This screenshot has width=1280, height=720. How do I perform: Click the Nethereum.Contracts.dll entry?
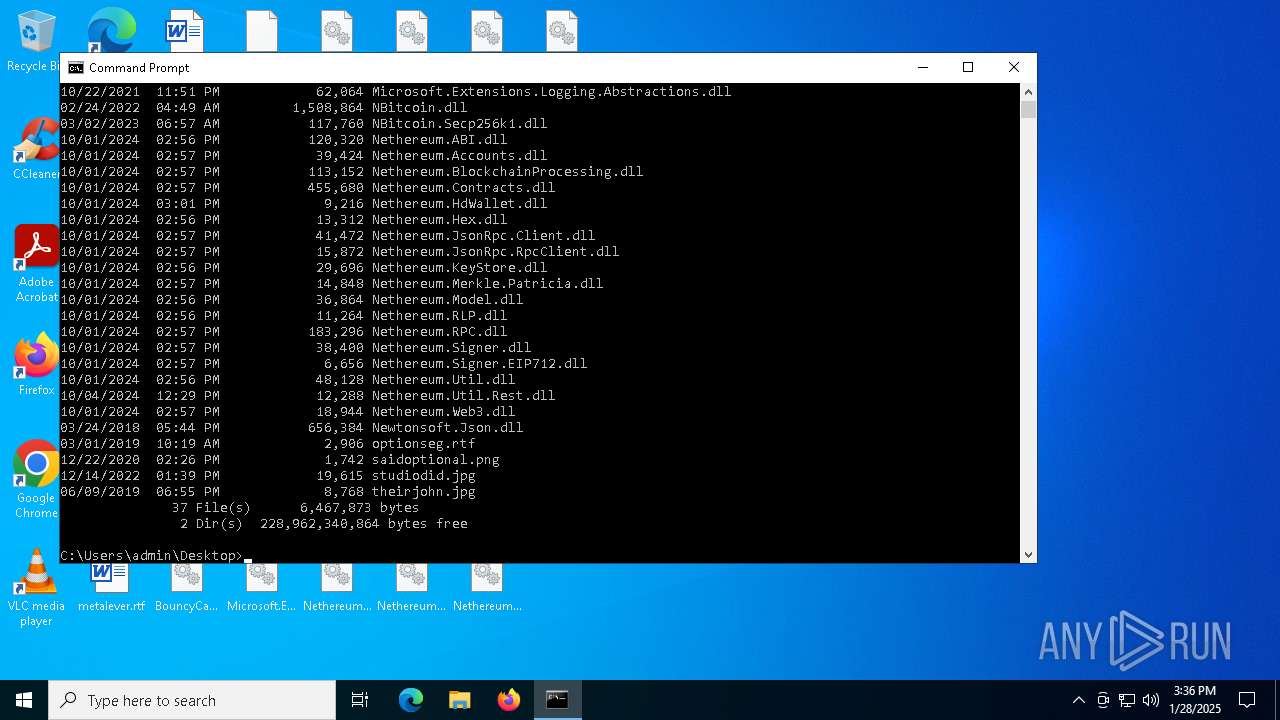tap(464, 188)
